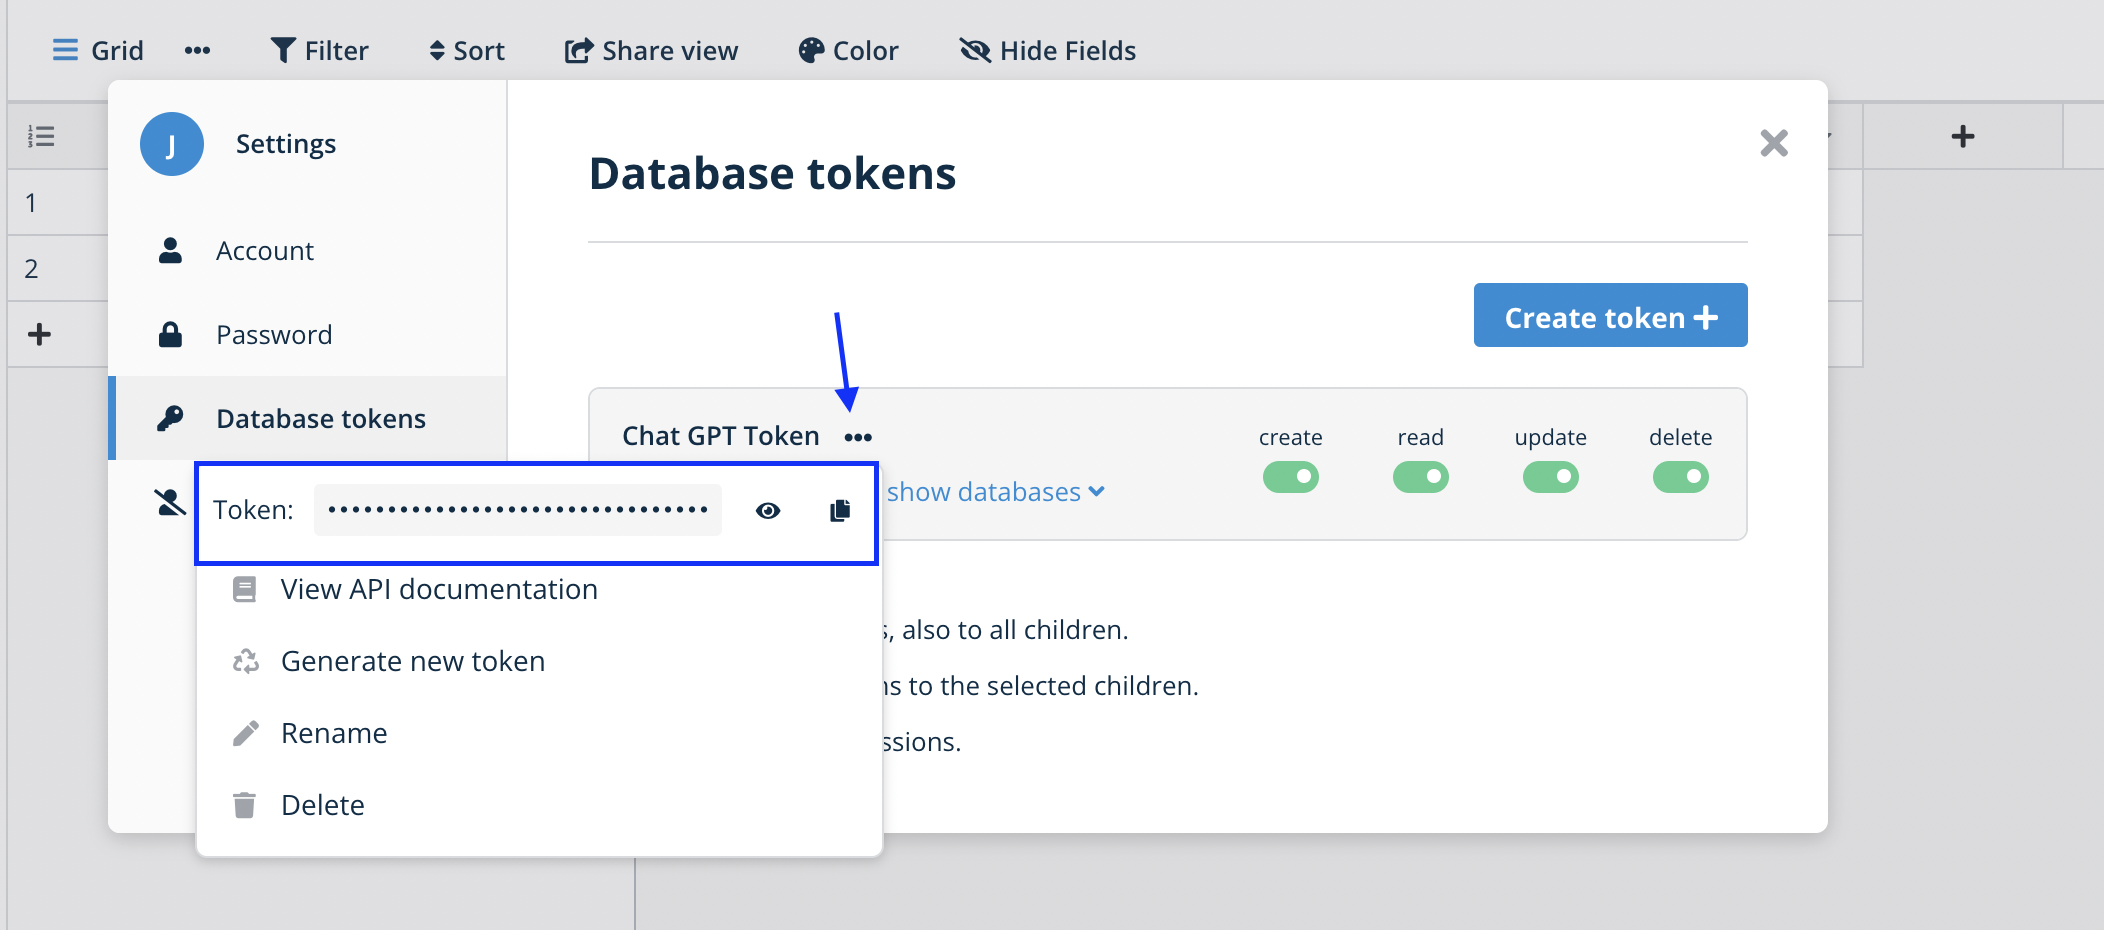The height and width of the screenshot is (930, 2104).
Task: Reveal the hidden token with the eye icon
Action: click(x=768, y=511)
